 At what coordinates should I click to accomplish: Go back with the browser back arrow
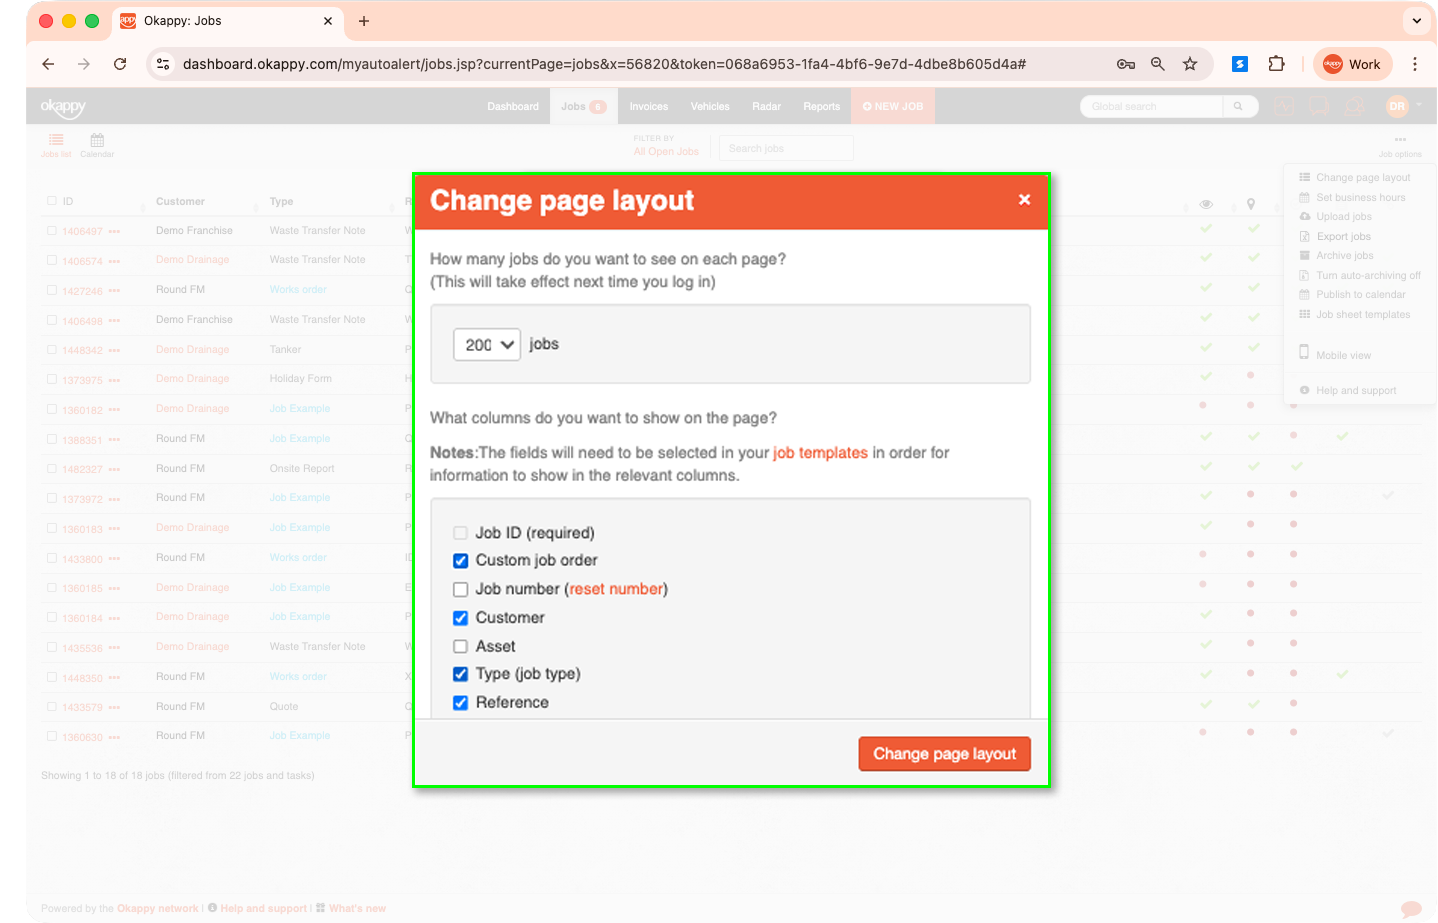tap(48, 64)
